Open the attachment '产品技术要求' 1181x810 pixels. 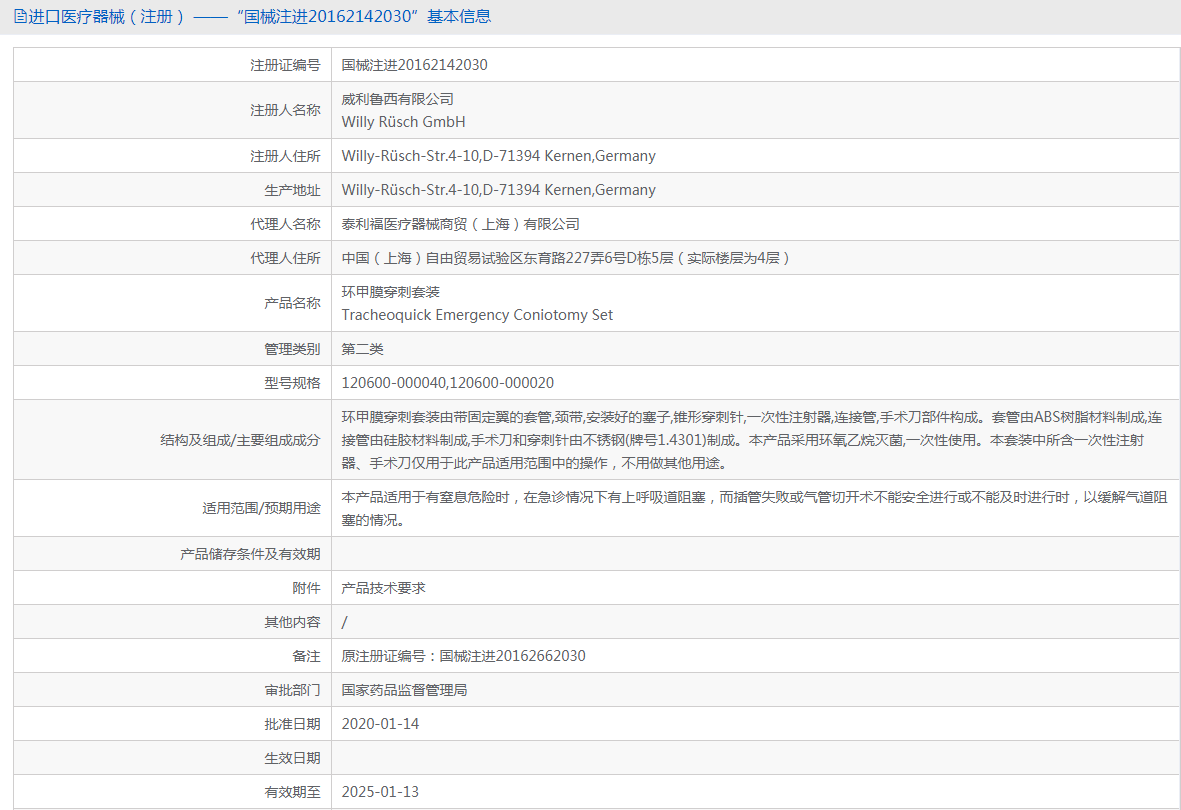pyautogui.click(x=383, y=588)
